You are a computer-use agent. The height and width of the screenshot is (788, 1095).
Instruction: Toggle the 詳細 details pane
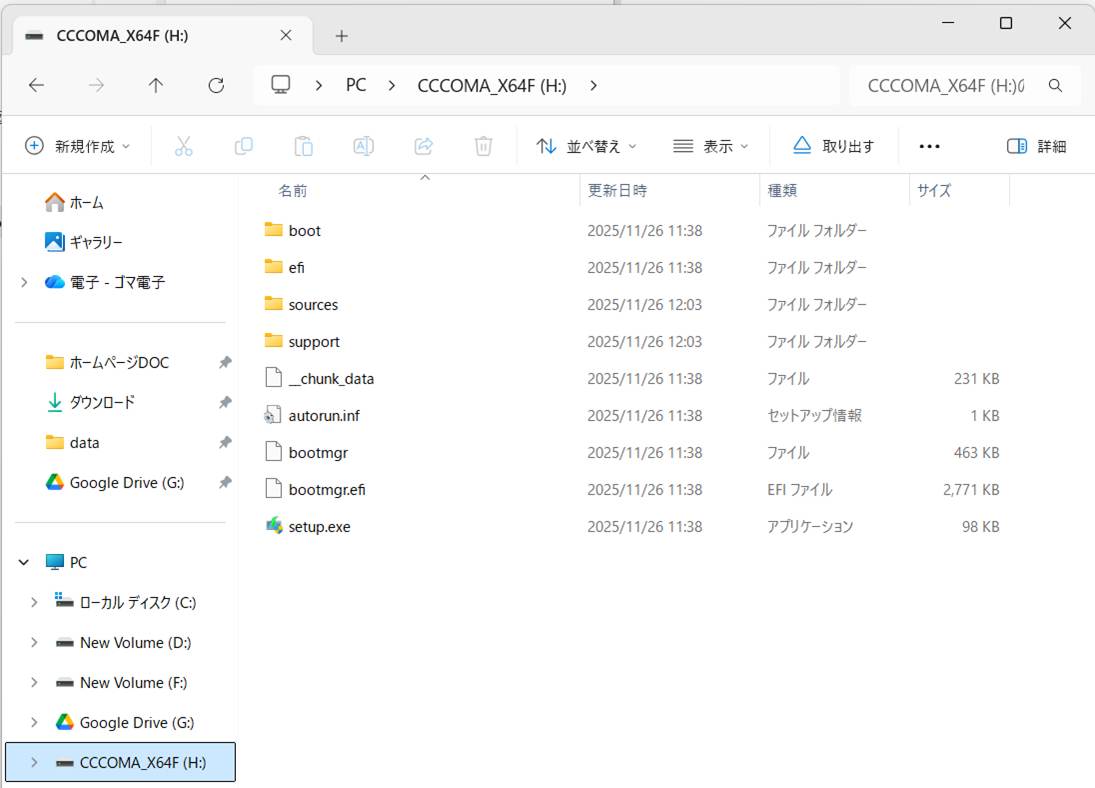[1036, 146]
